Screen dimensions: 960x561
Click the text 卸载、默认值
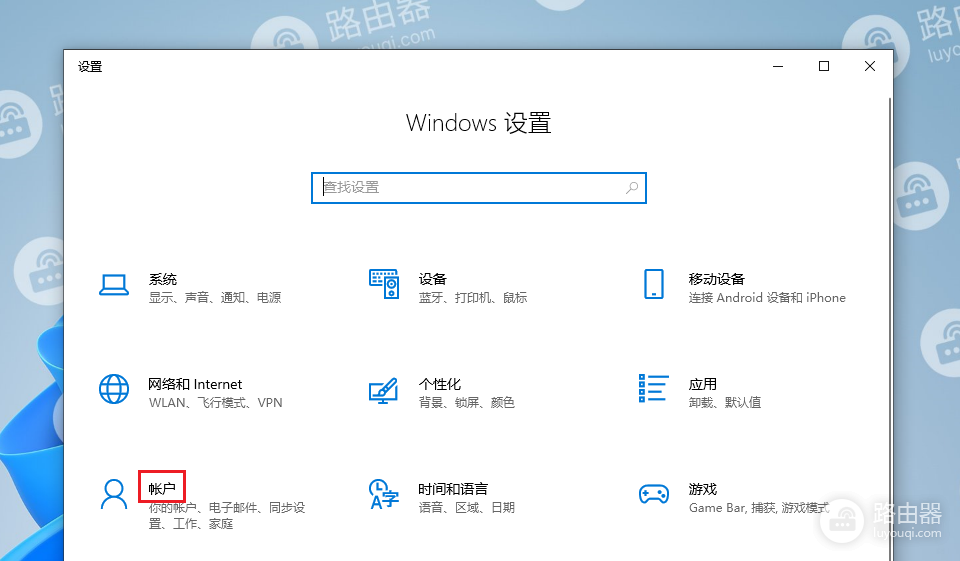click(725, 402)
